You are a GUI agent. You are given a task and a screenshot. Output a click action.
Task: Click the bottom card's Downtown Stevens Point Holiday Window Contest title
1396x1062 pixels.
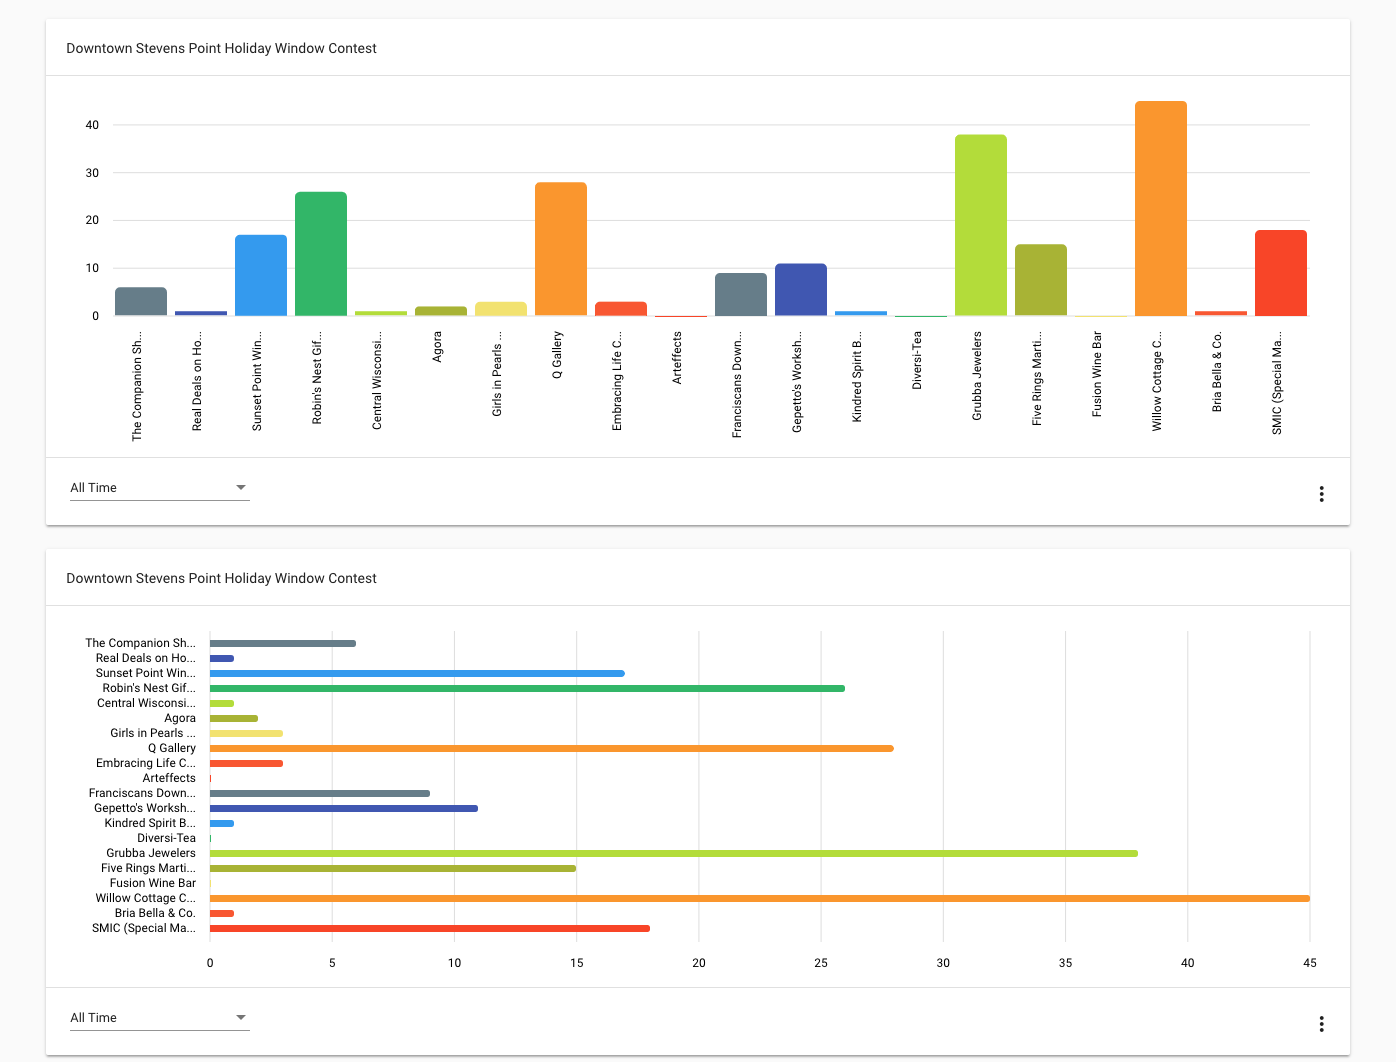point(221,578)
